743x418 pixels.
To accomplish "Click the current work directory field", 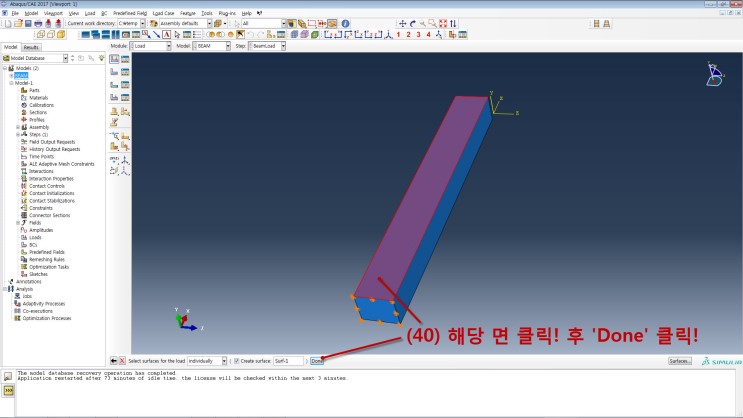I will pos(131,23).
